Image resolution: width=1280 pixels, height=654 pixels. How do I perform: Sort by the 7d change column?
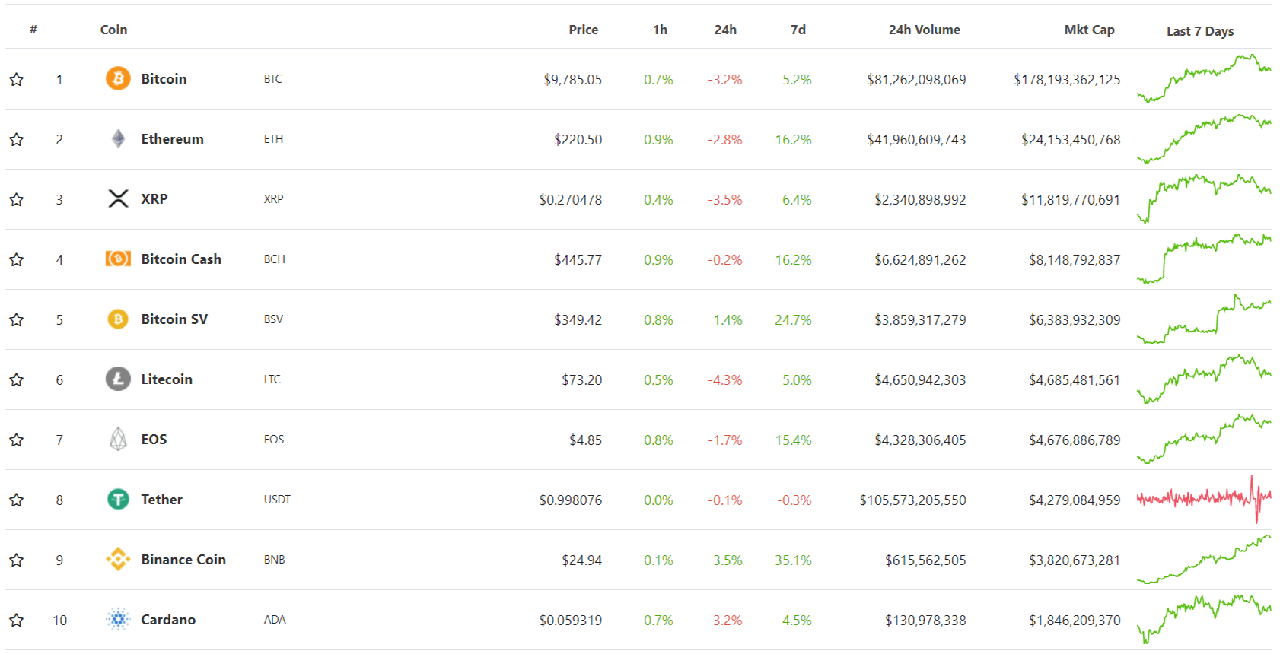tap(798, 29)
